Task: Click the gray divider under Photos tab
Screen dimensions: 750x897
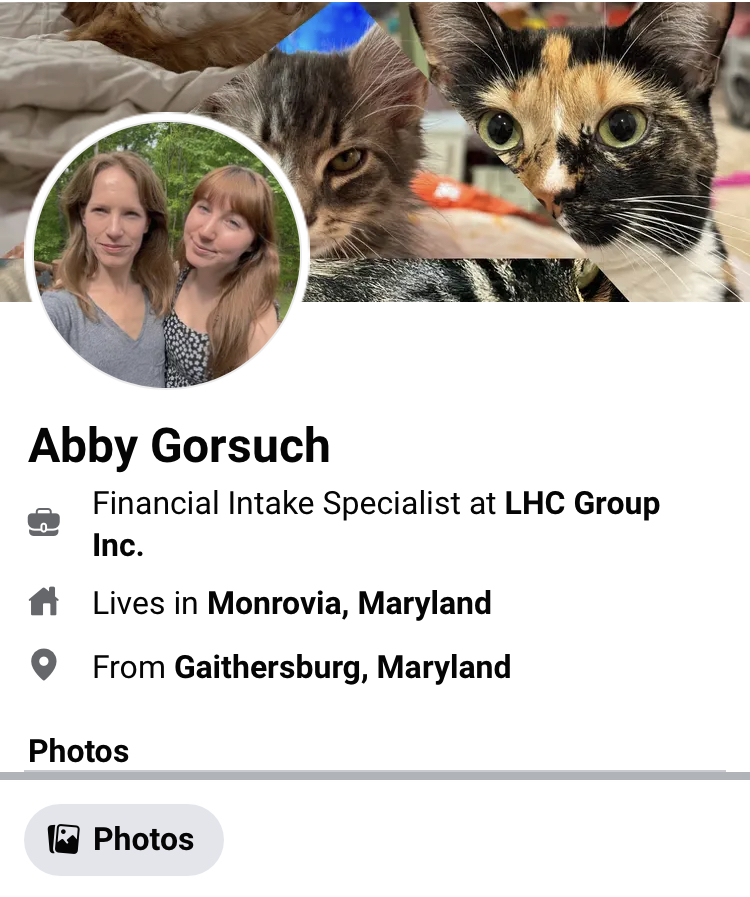Action: coord(375,775)
